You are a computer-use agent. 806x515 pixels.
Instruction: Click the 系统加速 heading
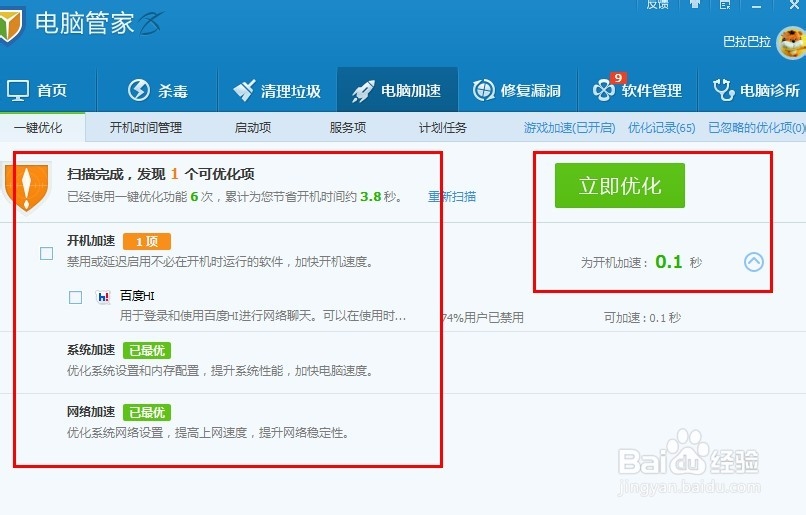tap(91, 350)
